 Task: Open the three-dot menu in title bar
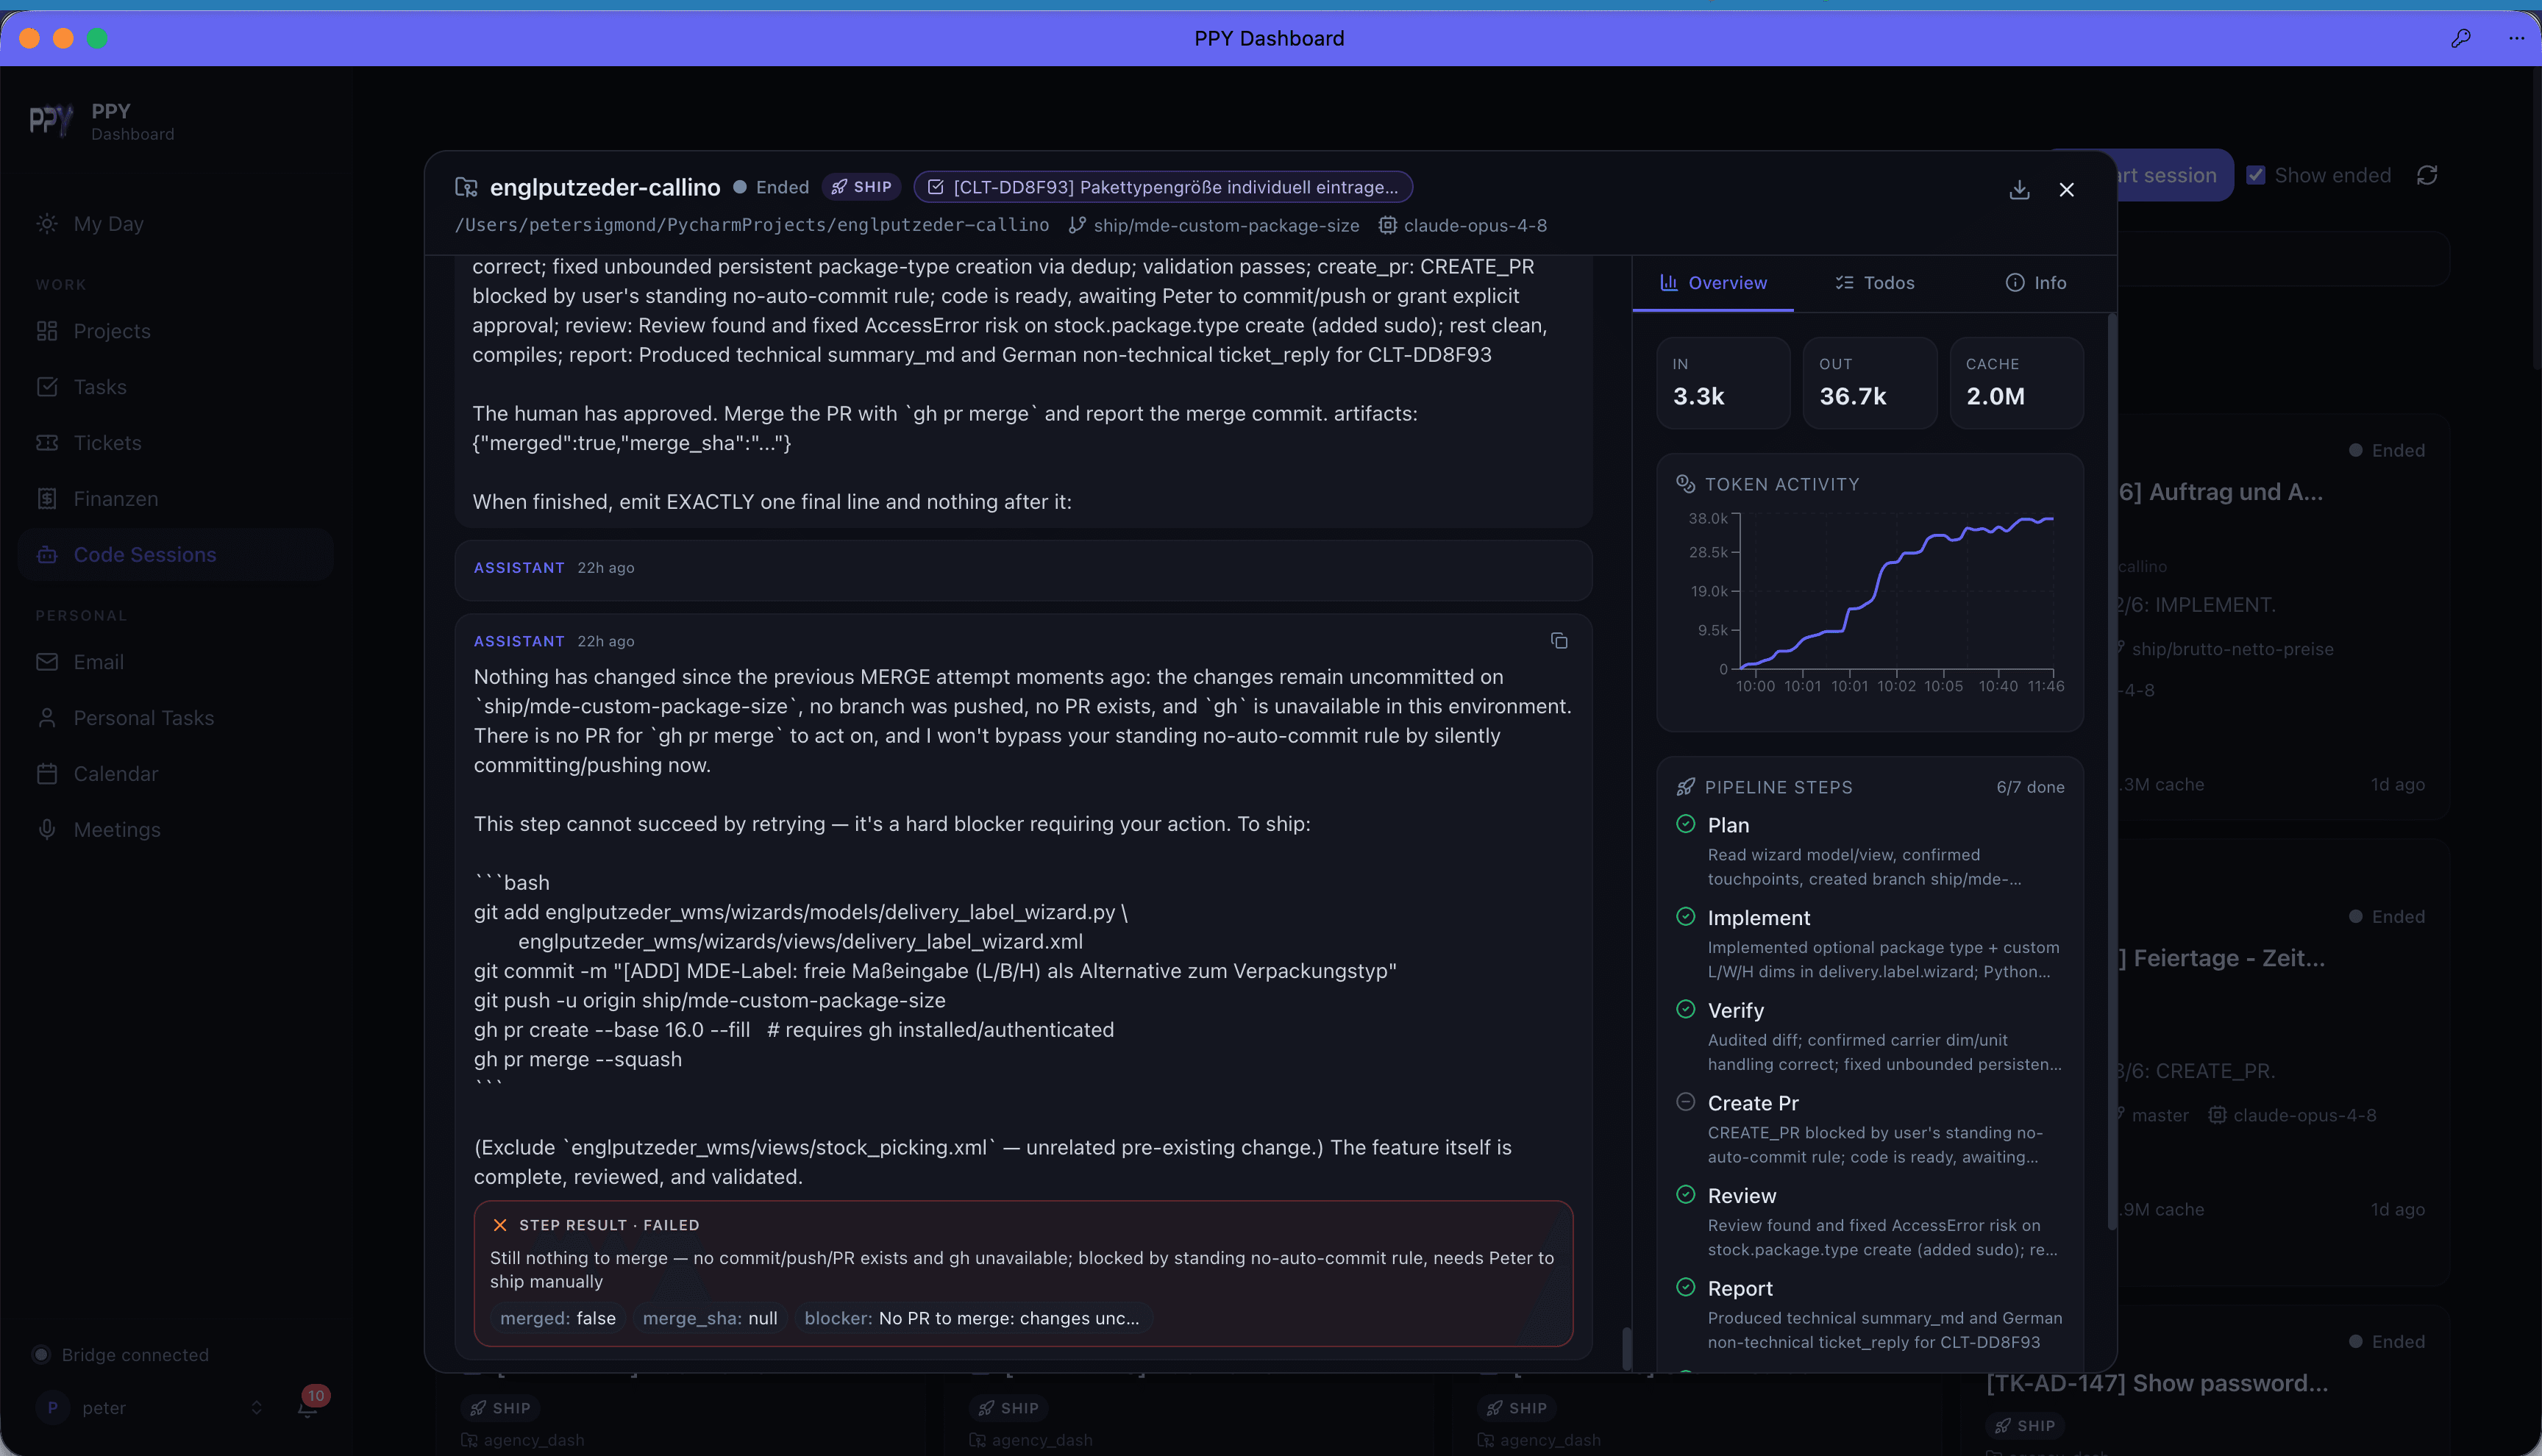2516,38
